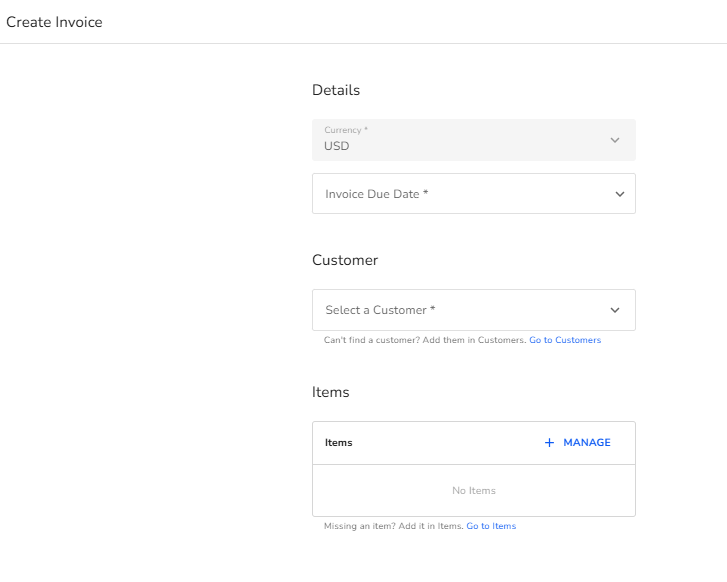Click the USD value text
Viewport: 727px width, 582px height.
click(x=337, y=146)
